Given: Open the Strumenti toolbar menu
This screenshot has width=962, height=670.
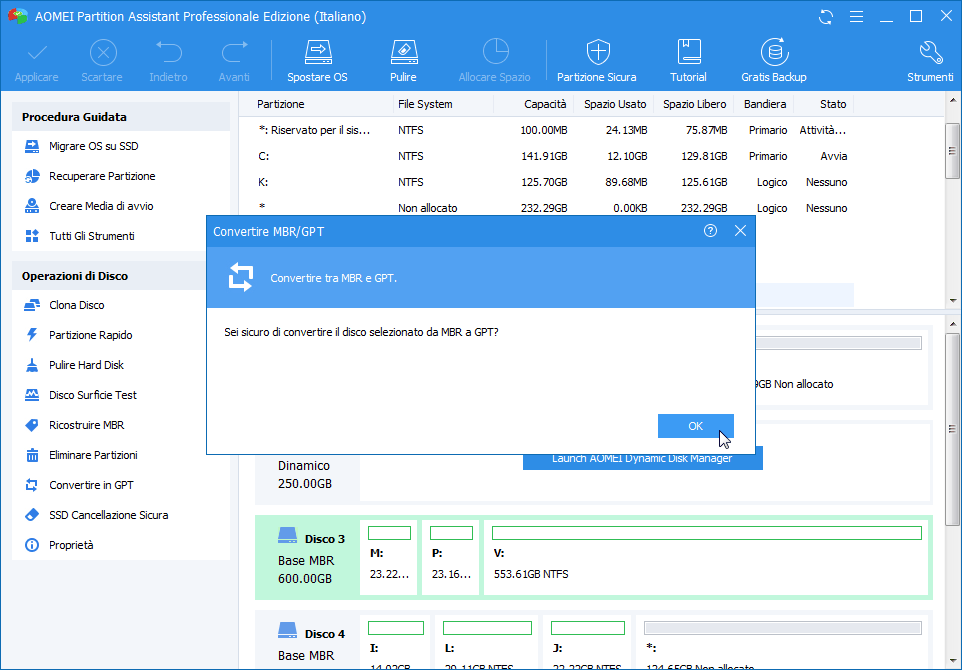Looking at the screenshot, I should 930,60.
